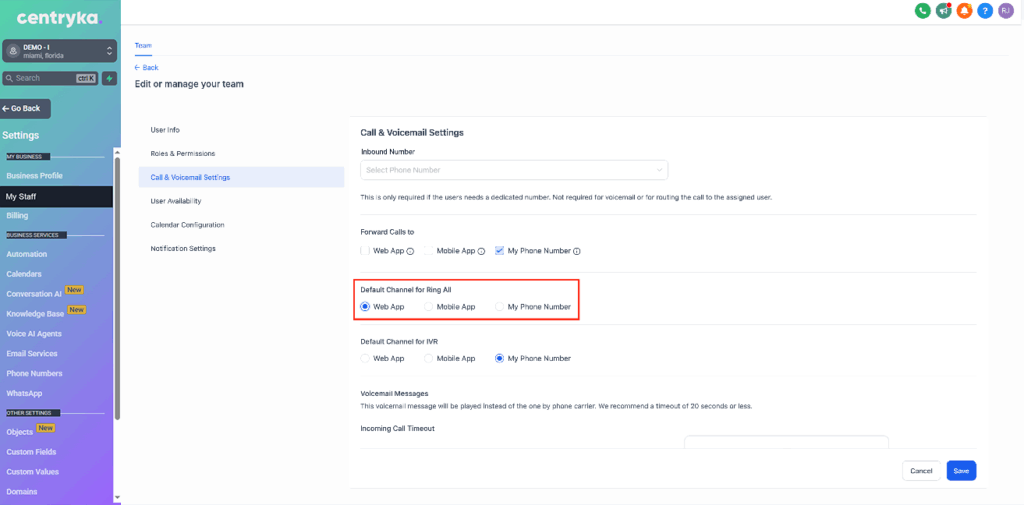Click the Back link above the heading
The image size is (1024, 505).
(x=147, y=67)
